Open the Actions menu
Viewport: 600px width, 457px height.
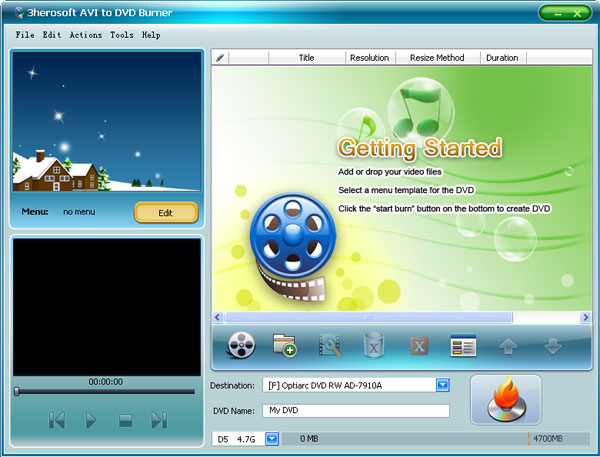pyautogui.click(x=85, y=35)
